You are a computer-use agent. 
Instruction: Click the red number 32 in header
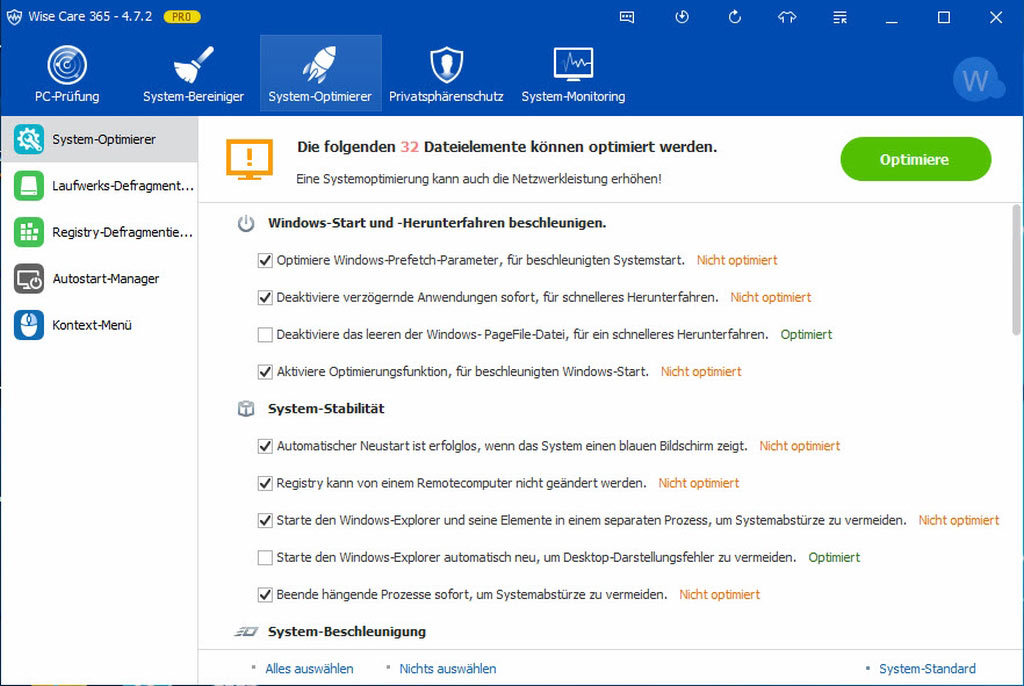coord(409,147)
